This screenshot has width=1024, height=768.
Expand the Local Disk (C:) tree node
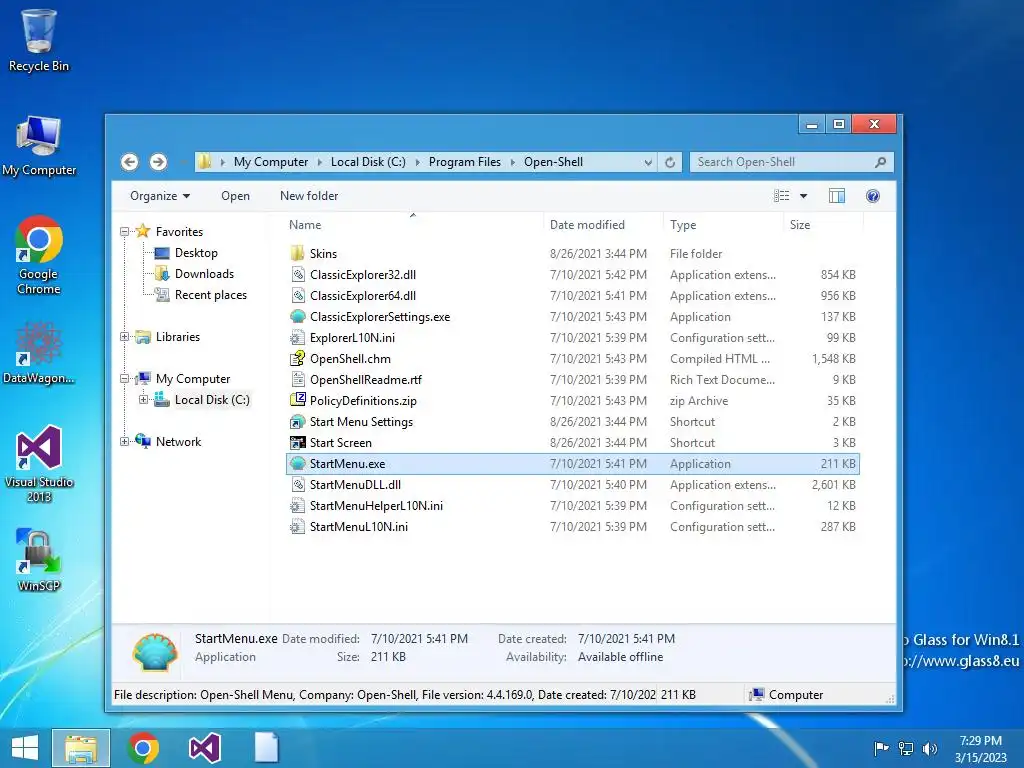143,400
